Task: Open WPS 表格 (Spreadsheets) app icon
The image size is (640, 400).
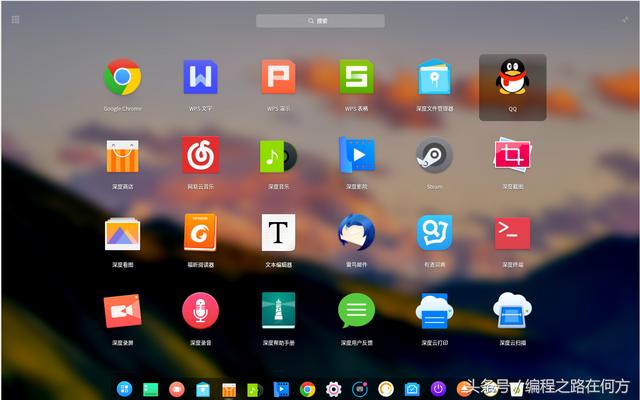Action: 356,77
